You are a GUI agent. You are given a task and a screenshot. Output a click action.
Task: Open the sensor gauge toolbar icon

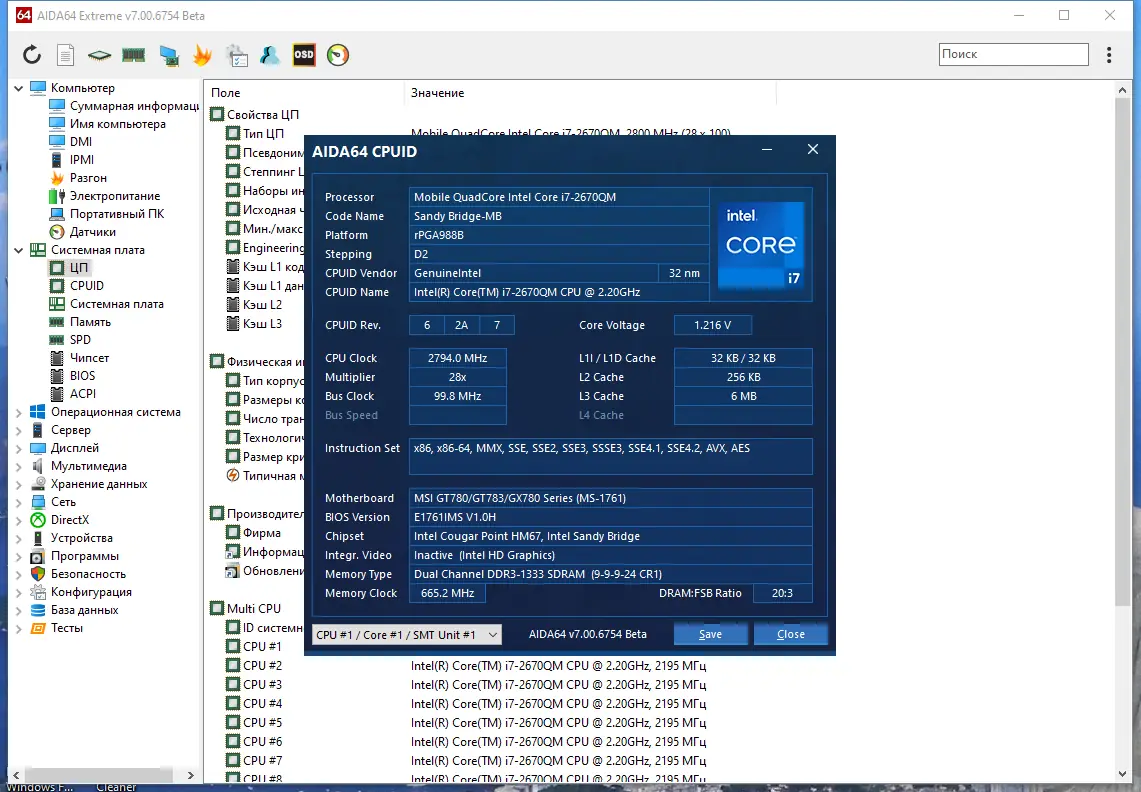338,55
